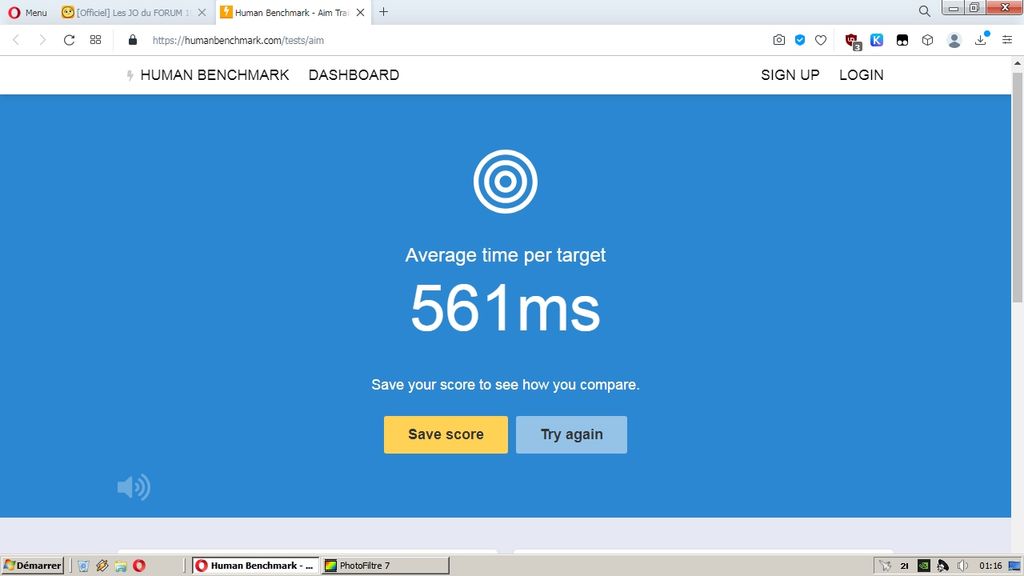Close the Human Benchmark browser tab
Screen dimensions: 1024x576
360,12
